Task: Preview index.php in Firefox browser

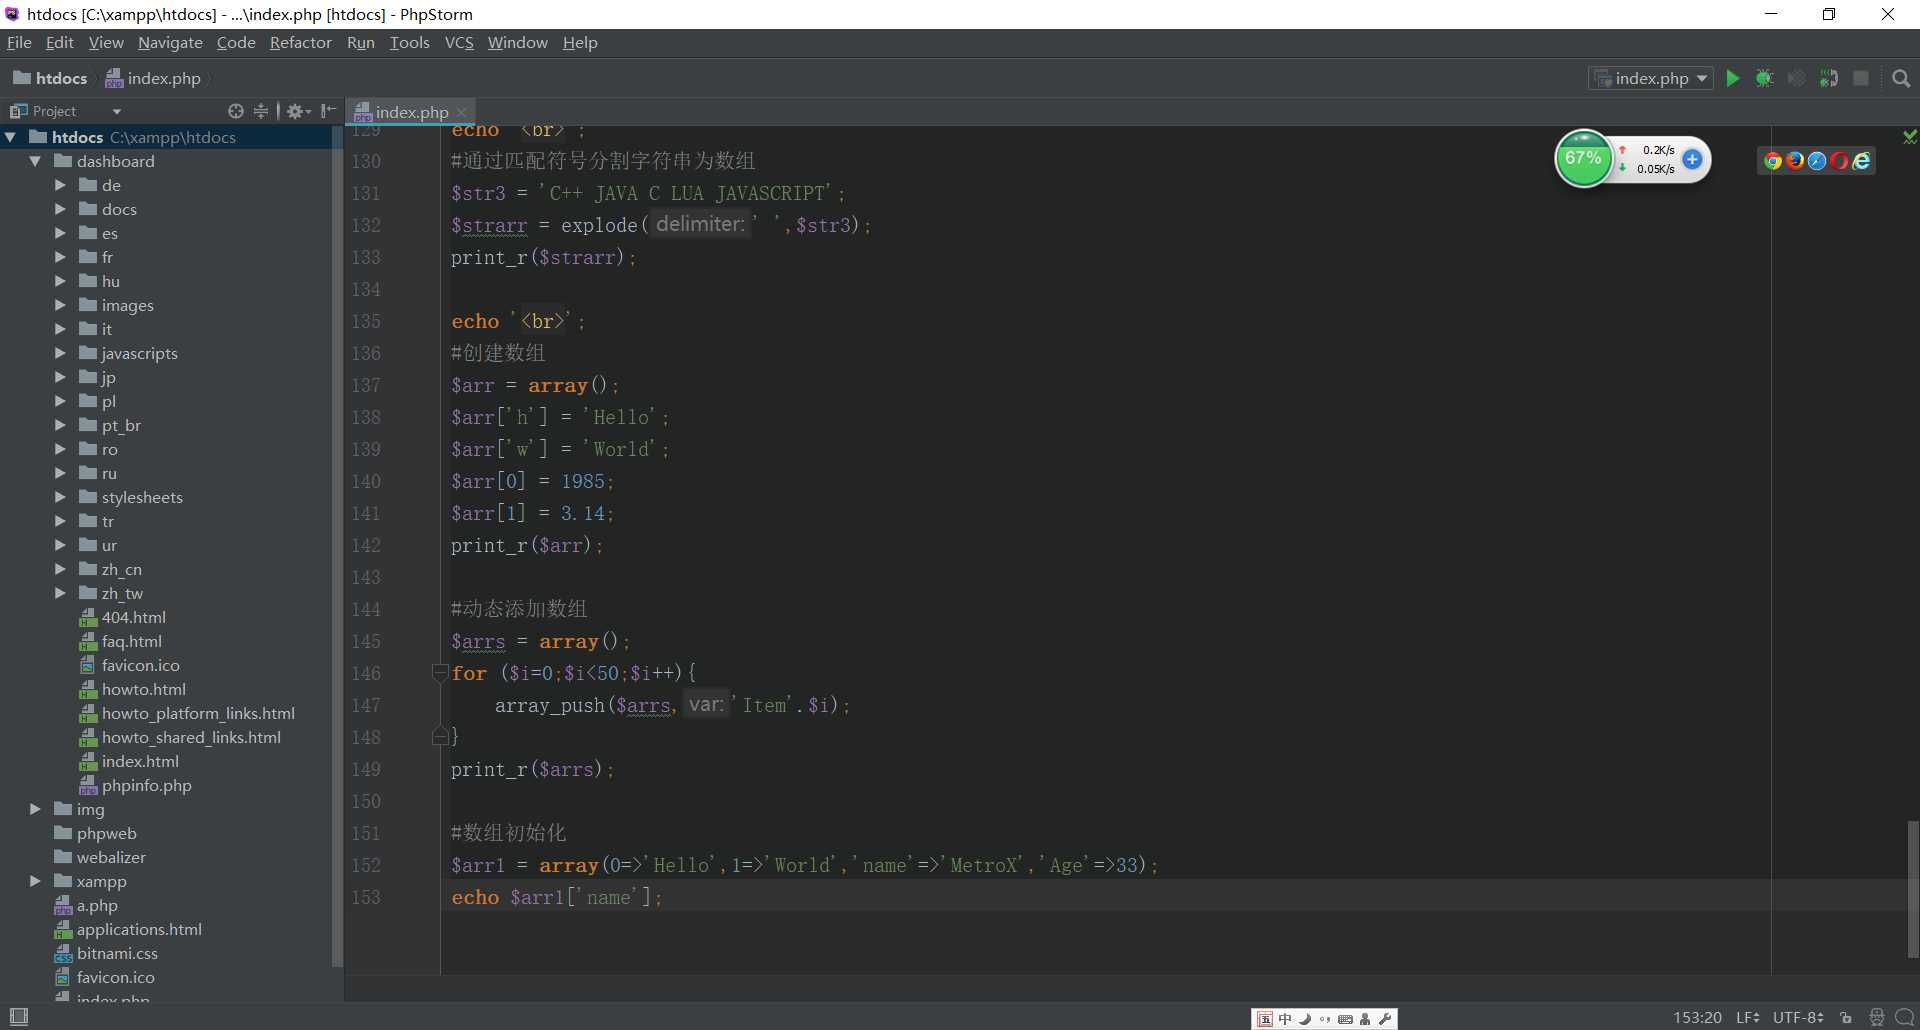Action: pos(1795,161)
